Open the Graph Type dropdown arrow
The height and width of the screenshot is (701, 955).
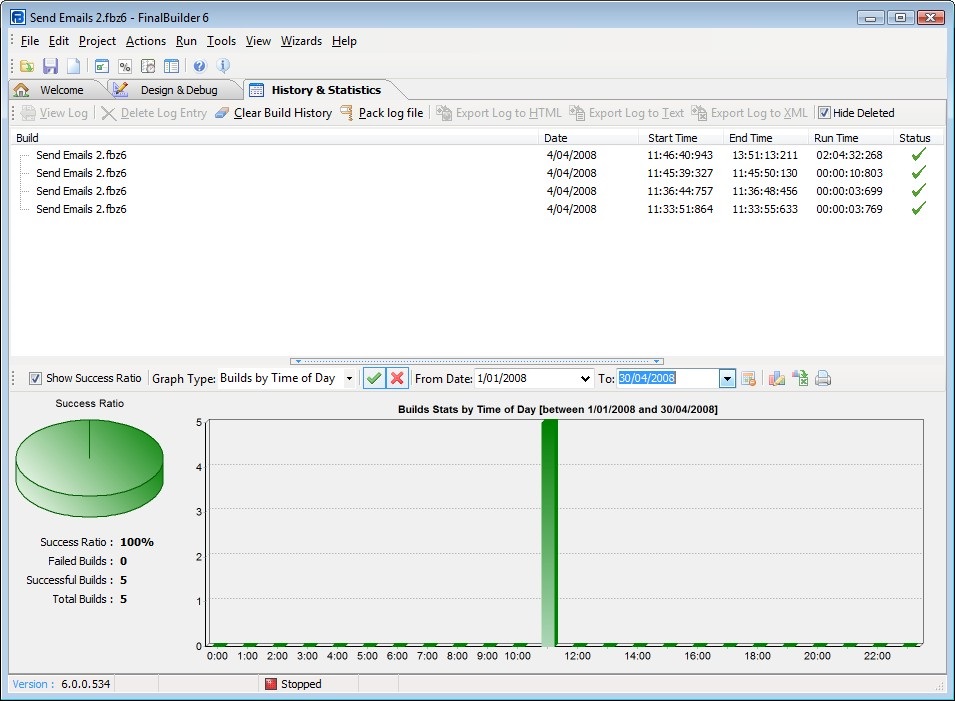(x=349, y=378)
